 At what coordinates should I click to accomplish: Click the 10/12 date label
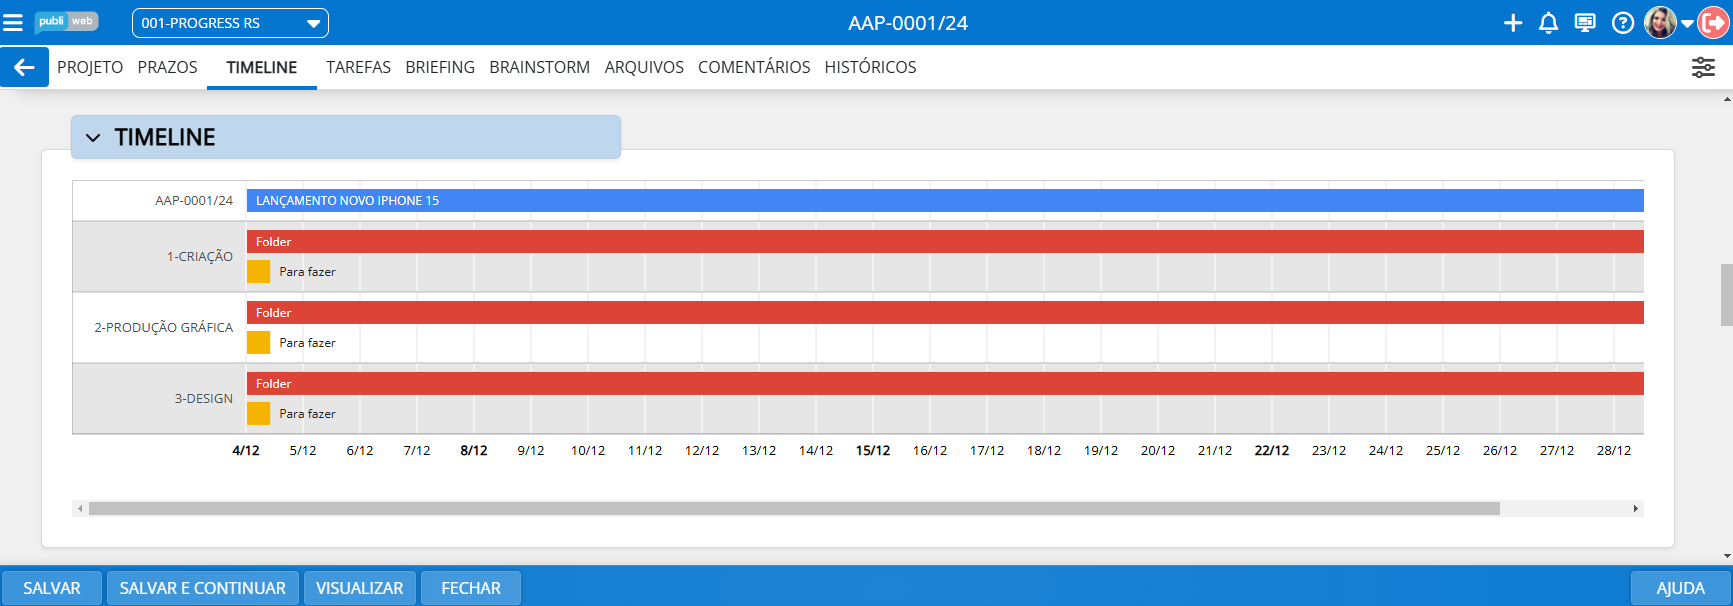[588, 451]
